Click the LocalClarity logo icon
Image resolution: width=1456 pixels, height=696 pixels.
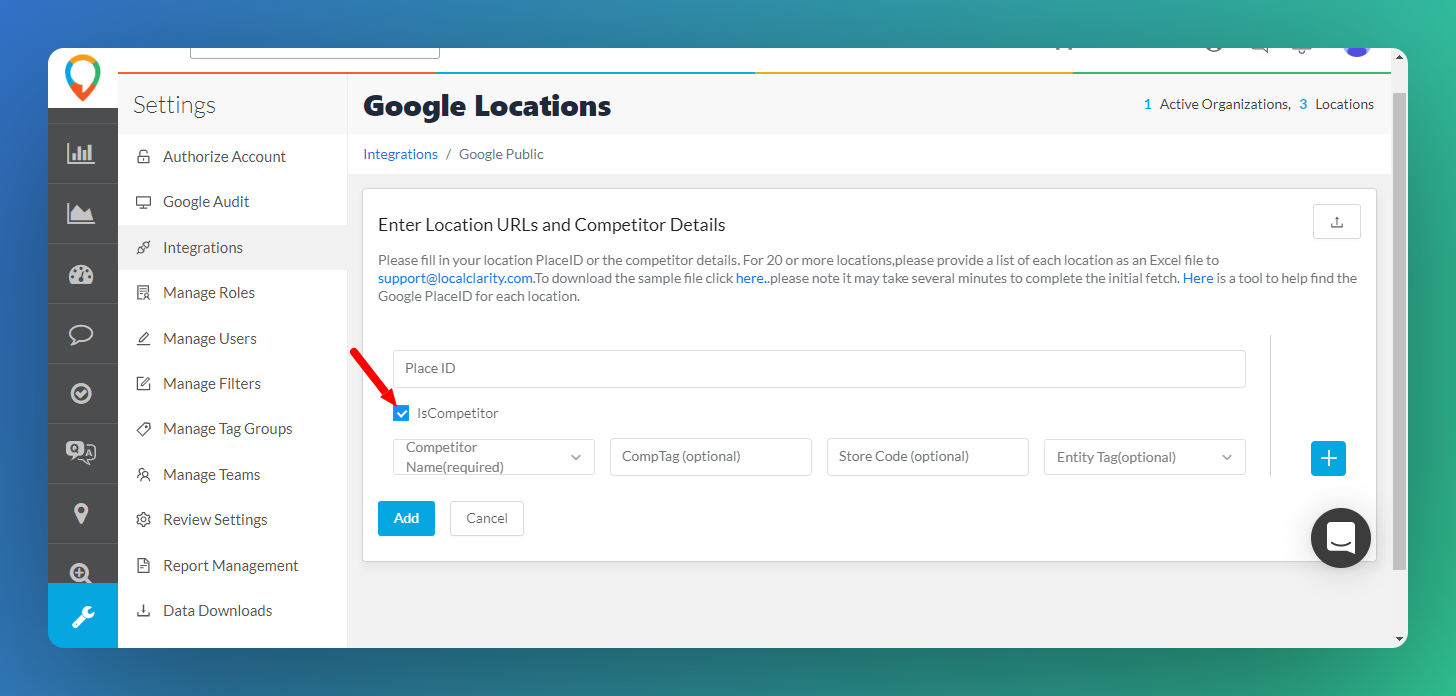point(82,77)
